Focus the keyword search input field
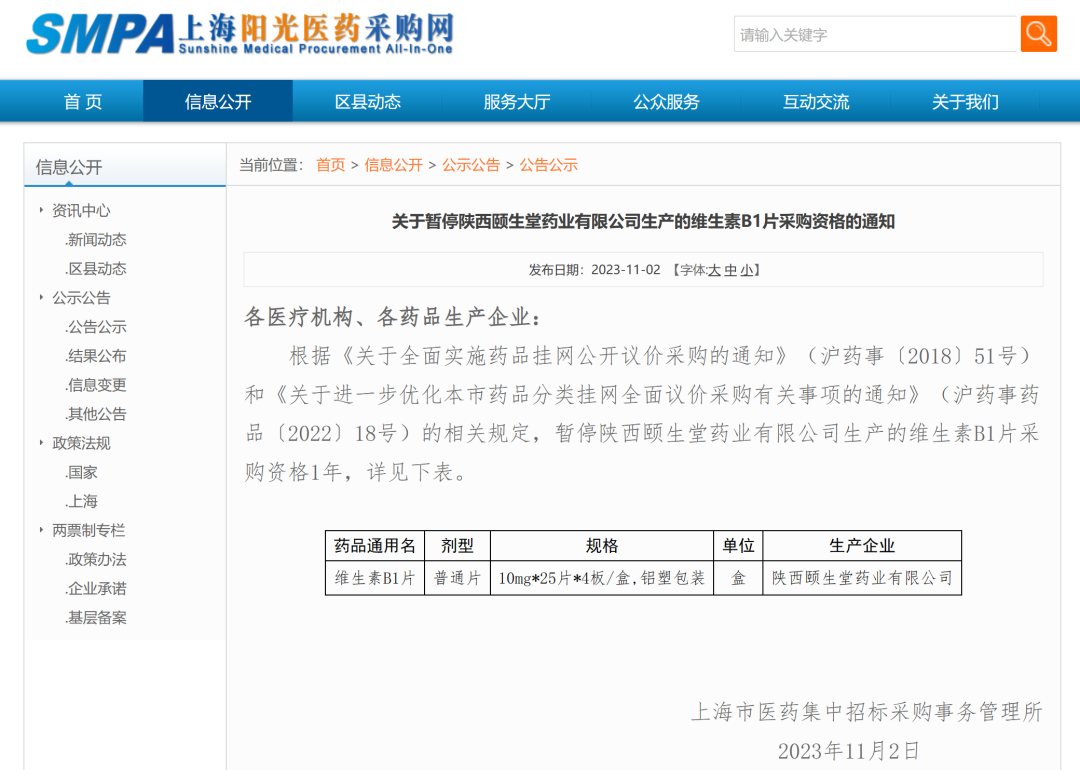 (x=876, y=34)
